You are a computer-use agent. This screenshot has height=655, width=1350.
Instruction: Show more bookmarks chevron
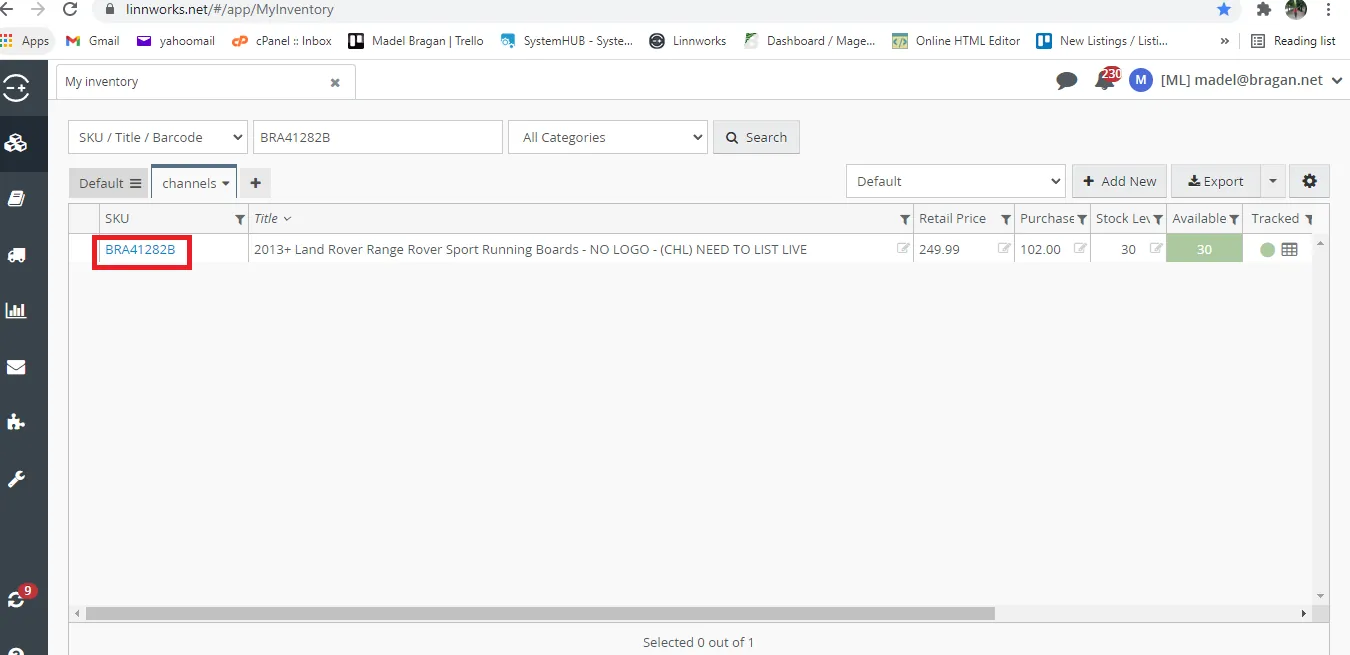tap(1225, 41)
